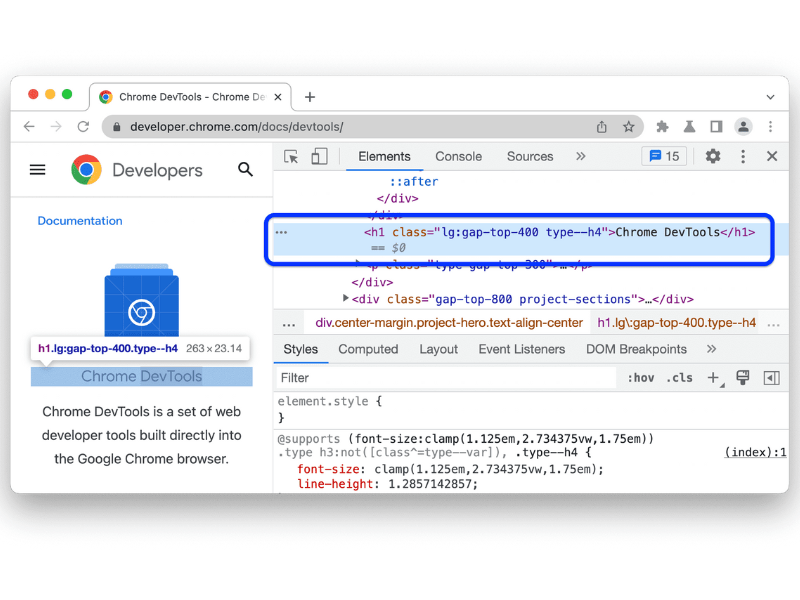Toggle the device toolbar icon
This screenshot has height=600, width=800.
click(x=319, y=157)
